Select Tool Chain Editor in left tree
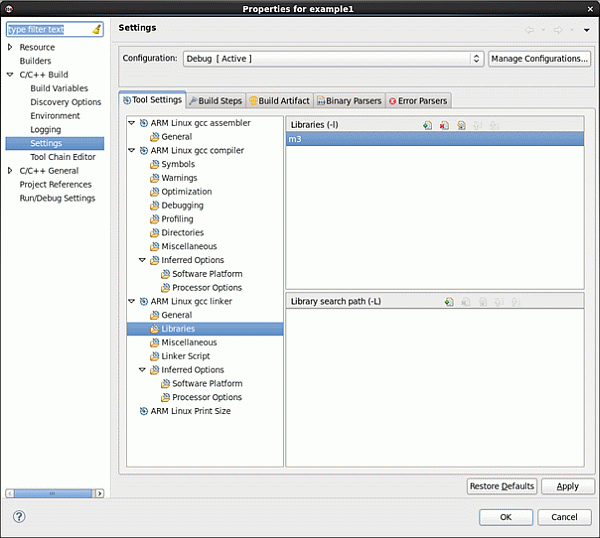This screenshot has width=600, height=538. point(63,157)
